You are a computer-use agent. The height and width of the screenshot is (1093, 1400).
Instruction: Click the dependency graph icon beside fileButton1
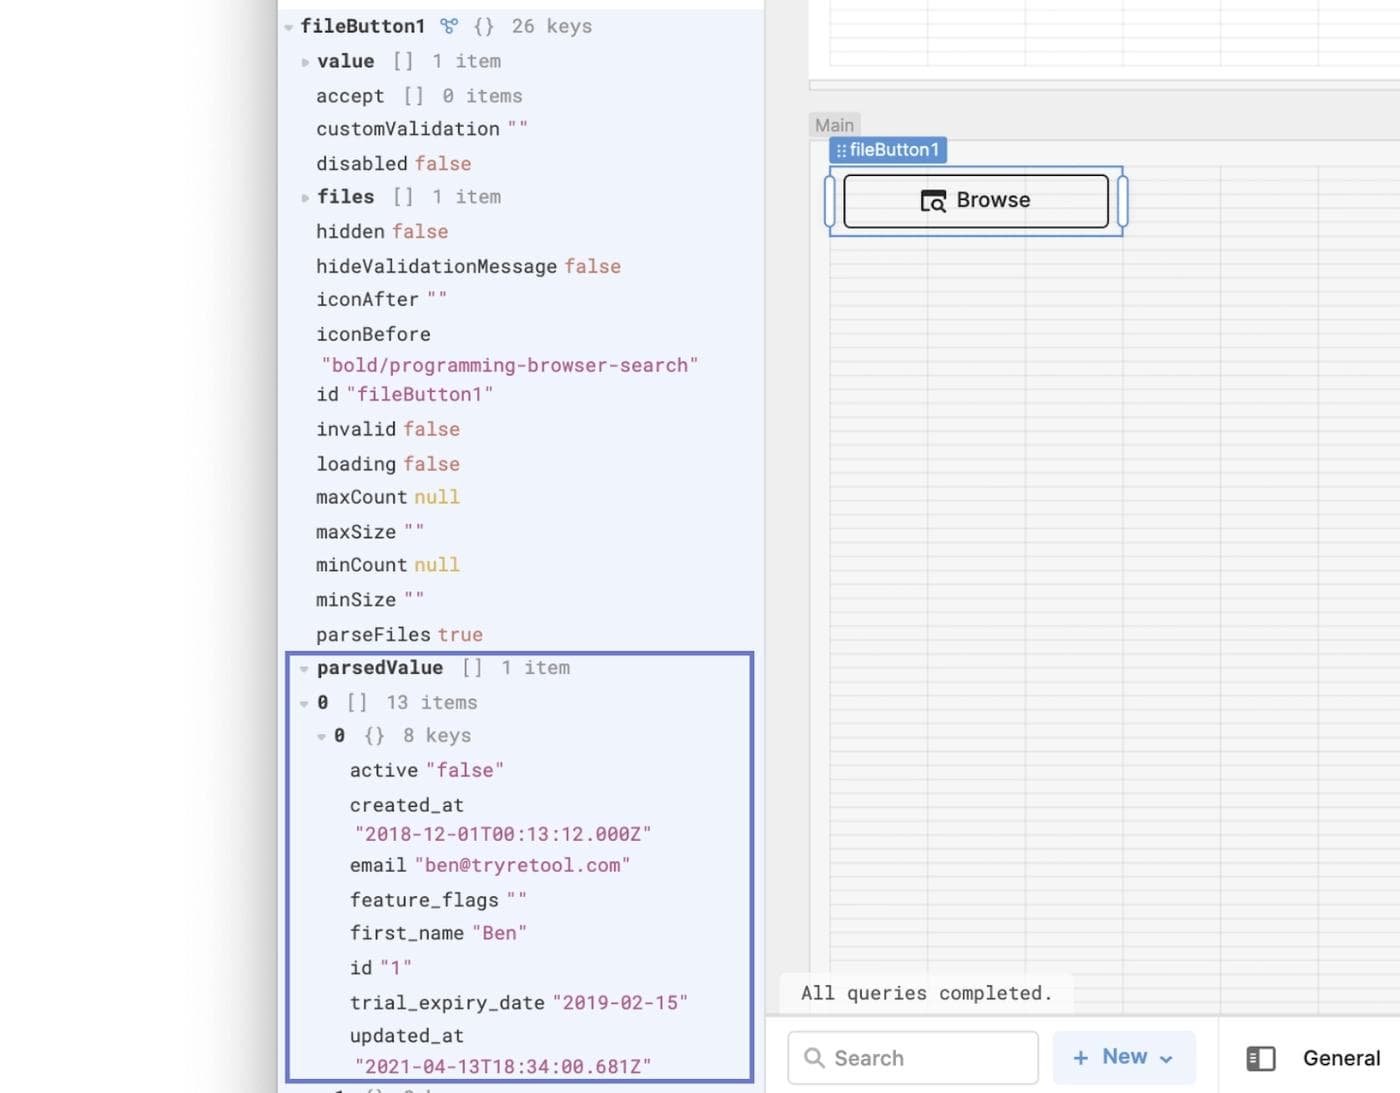click(449, 26)
